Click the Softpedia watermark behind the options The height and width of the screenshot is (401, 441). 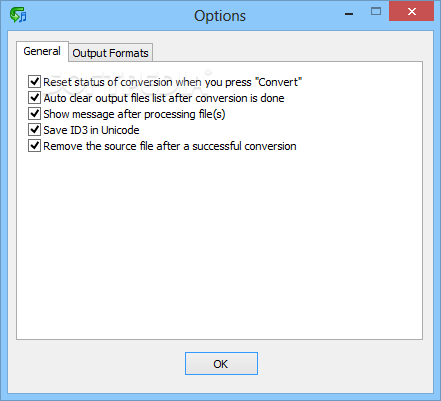pos(130,80)
